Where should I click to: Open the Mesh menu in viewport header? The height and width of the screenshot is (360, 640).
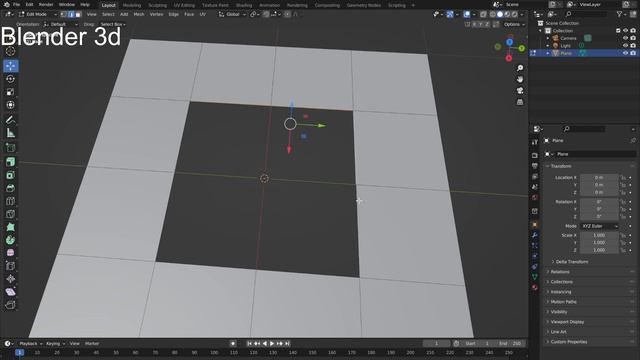pos(139,14)
